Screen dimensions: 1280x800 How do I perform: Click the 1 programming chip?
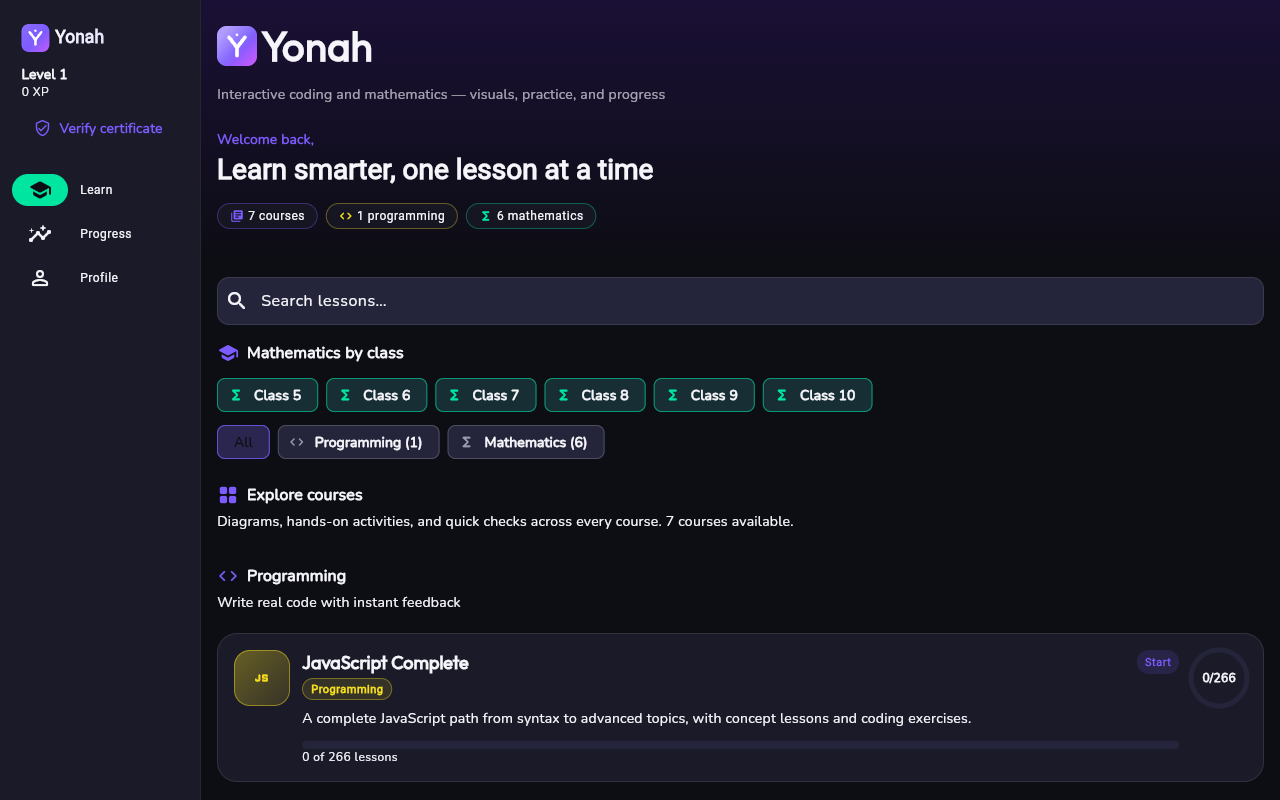392,216
